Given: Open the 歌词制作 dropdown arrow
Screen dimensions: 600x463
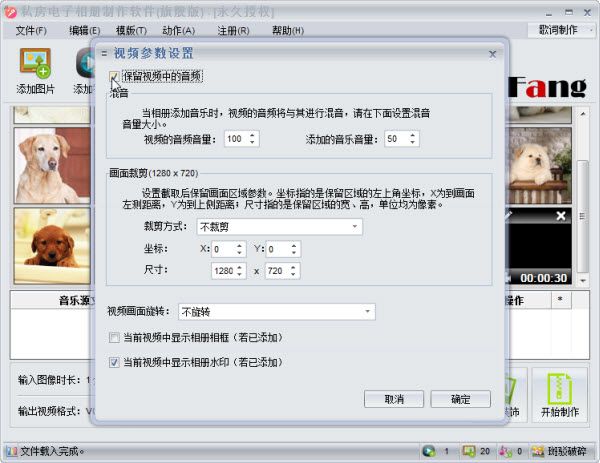Looking at the screenshot, I should click(591, 30).
